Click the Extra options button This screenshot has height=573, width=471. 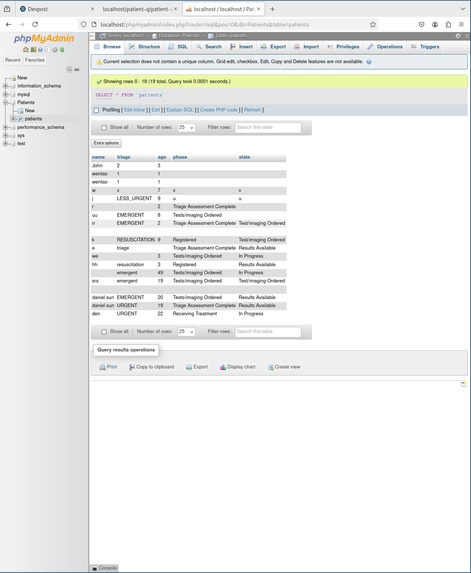(x=106, y=143)
